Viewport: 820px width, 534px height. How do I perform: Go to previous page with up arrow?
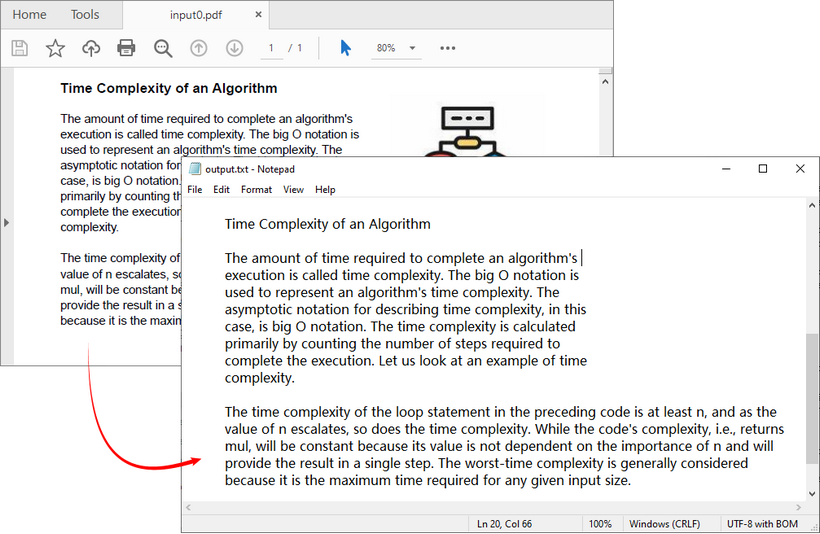tap(198, 48)
